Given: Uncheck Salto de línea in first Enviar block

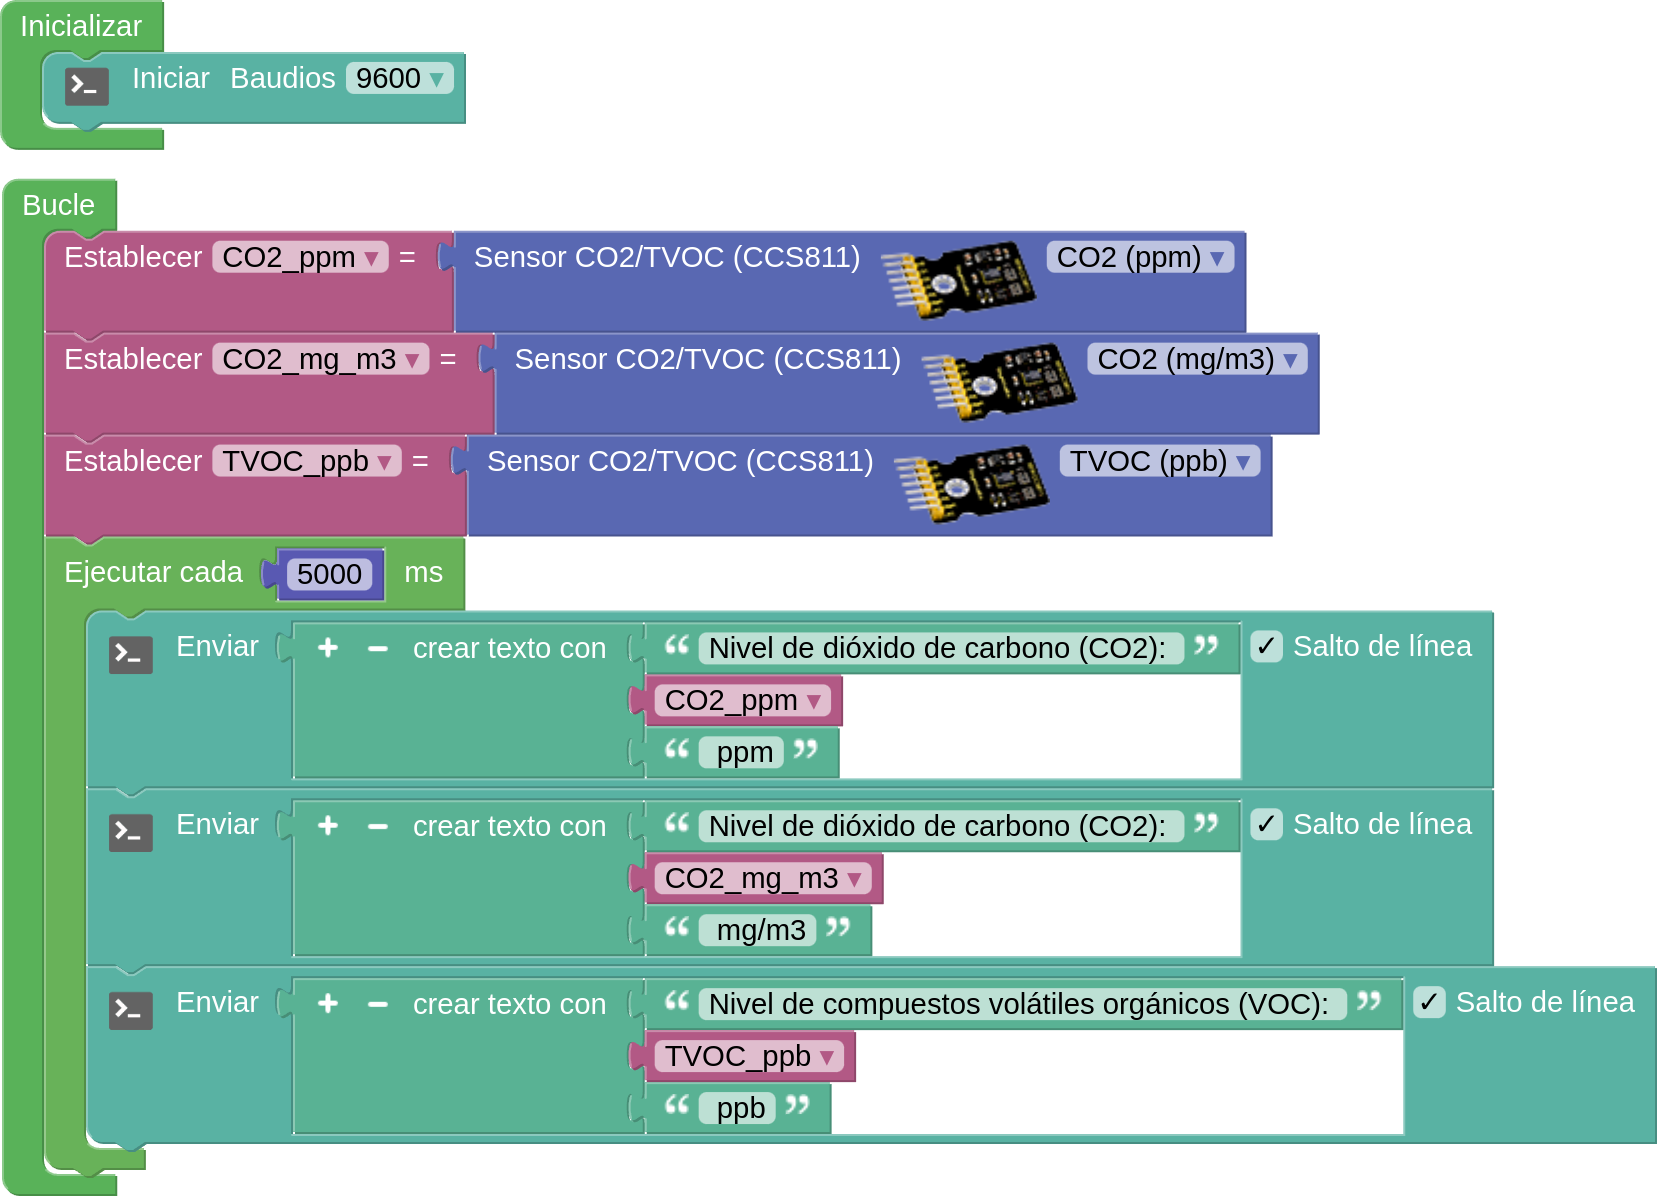Looking at the screenshot, I should 1266,647.
